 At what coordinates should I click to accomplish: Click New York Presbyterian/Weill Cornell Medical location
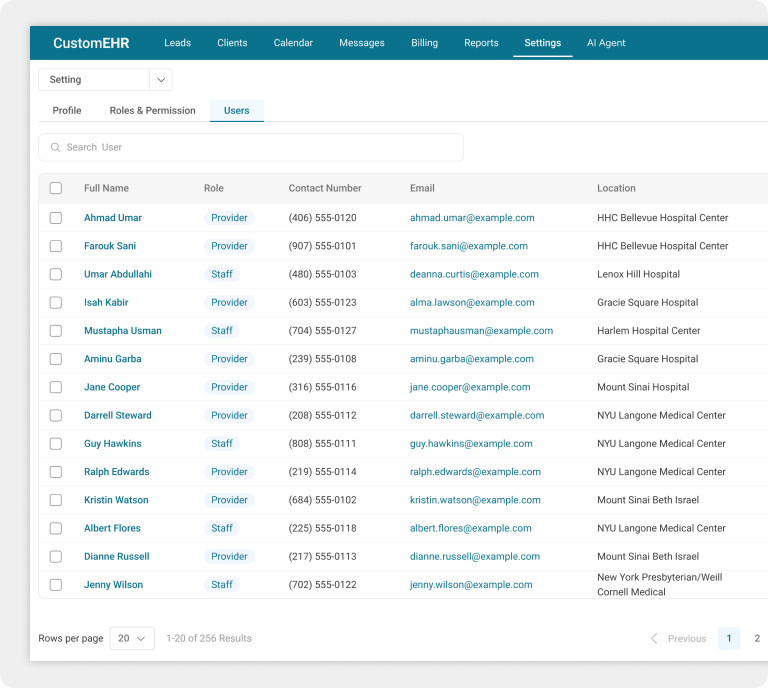(x=659, y=585)
